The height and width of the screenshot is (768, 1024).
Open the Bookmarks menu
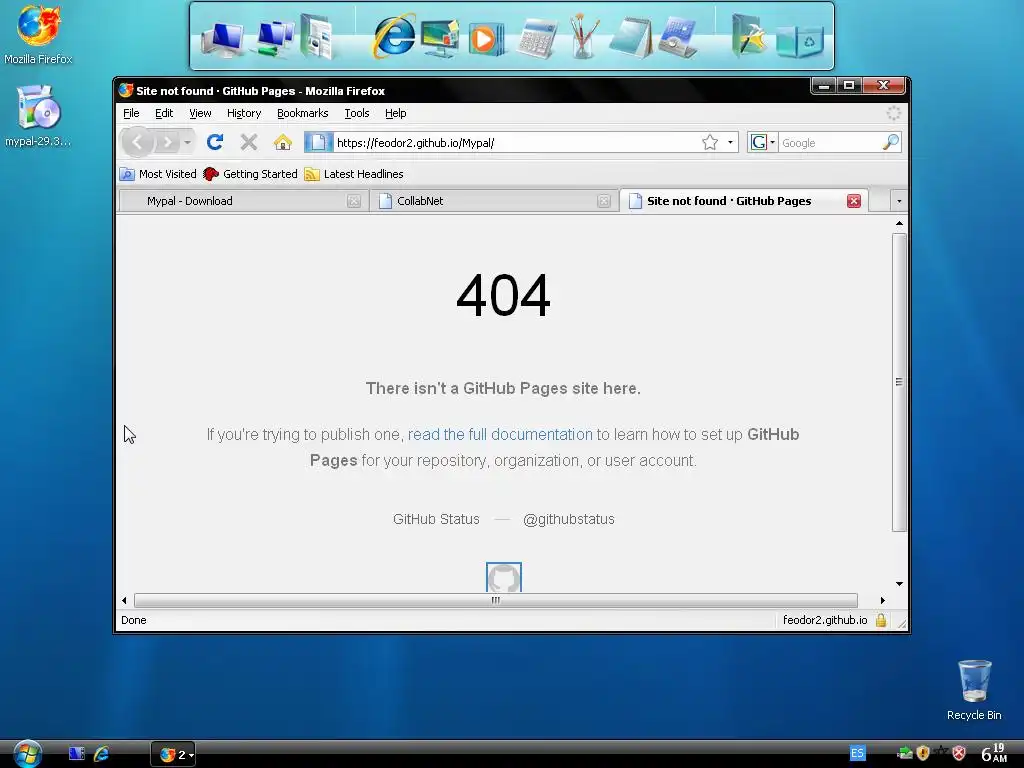tap(302, 113)
